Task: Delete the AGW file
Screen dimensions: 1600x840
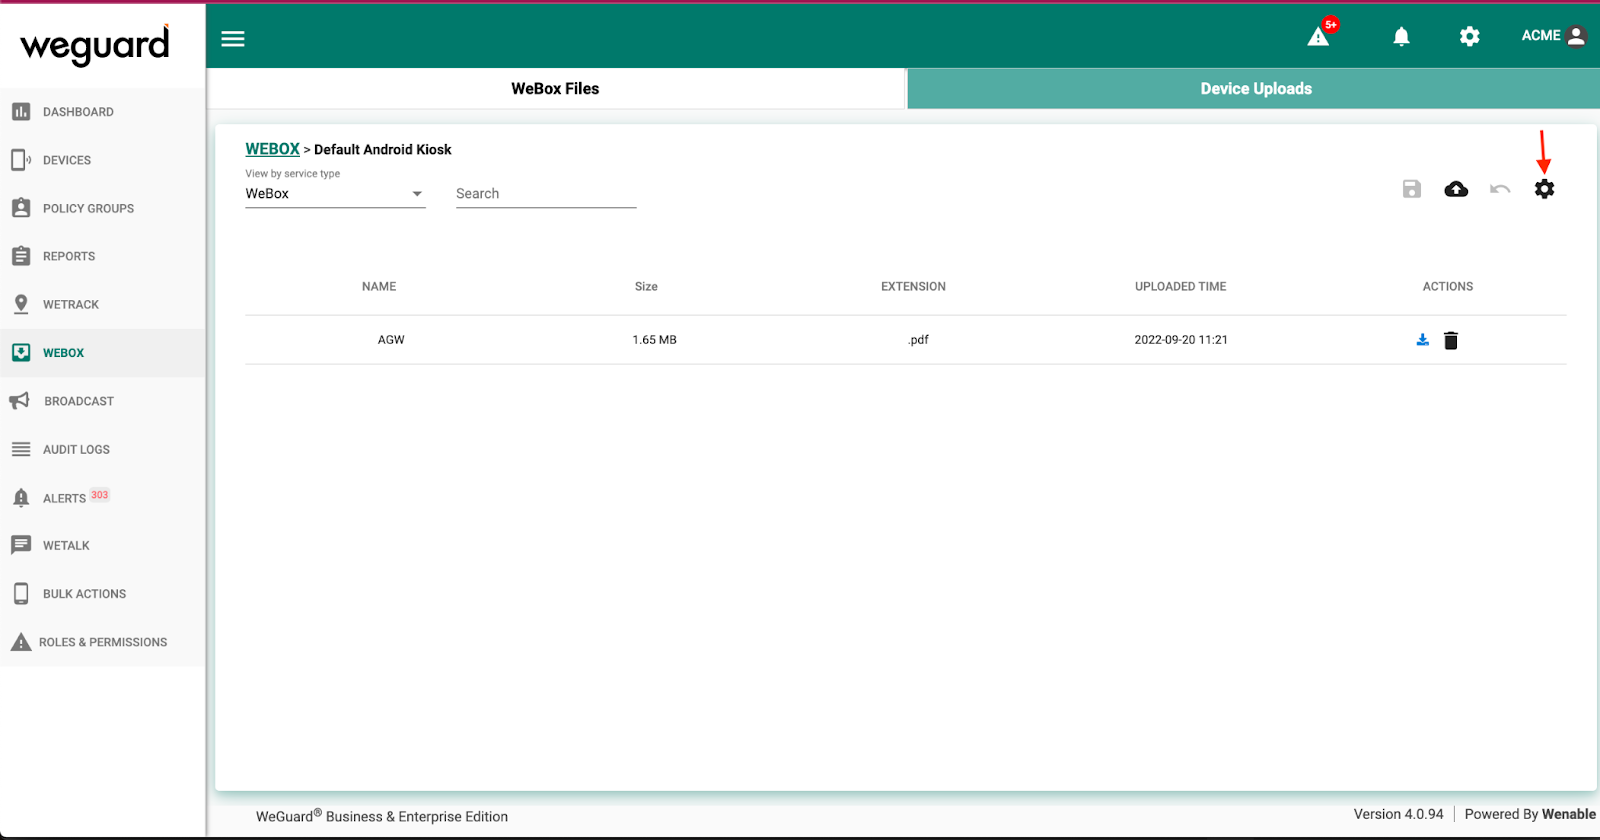Action: coord(1451,341)
